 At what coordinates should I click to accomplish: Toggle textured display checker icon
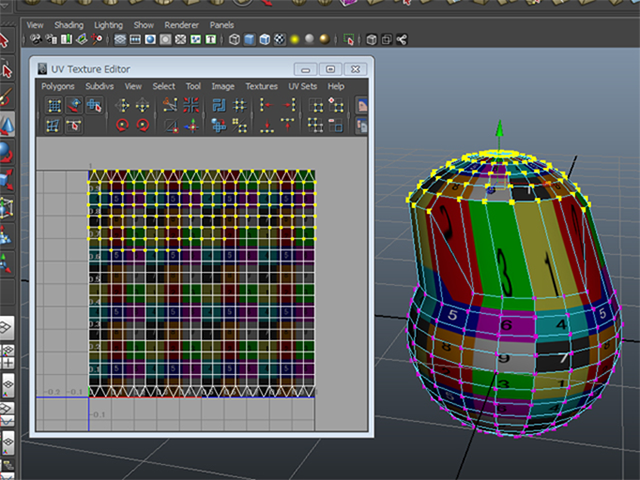(x=280, y=40)
